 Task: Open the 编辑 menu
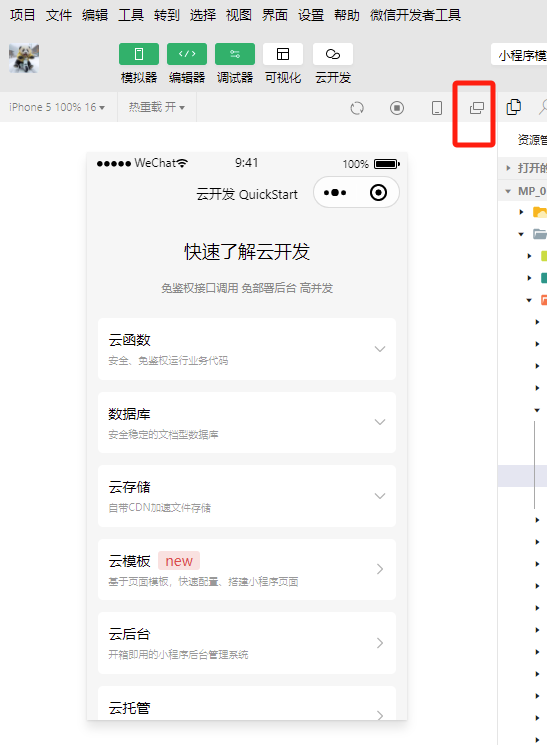(x=95, y=15)
